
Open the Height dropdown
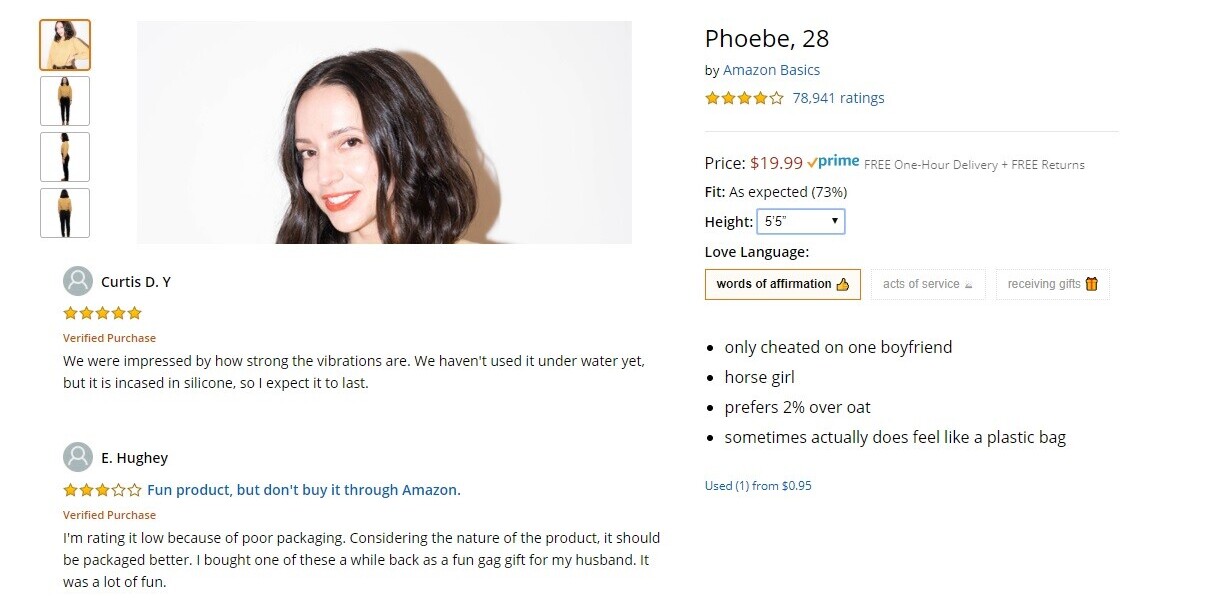coord(800,221)
